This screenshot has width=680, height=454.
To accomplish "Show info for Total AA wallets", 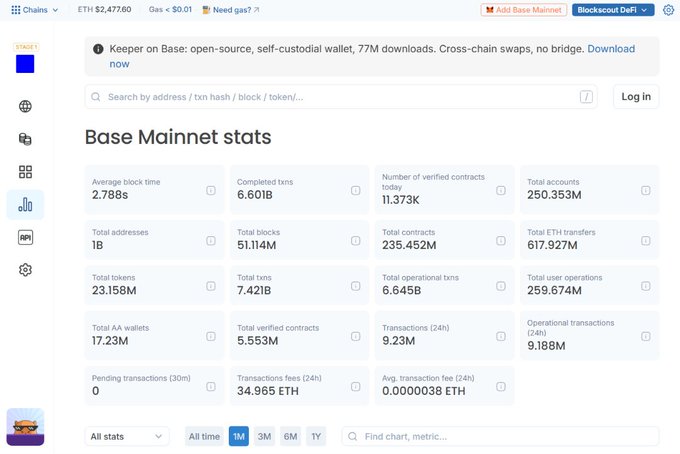I will coord(211,336).
